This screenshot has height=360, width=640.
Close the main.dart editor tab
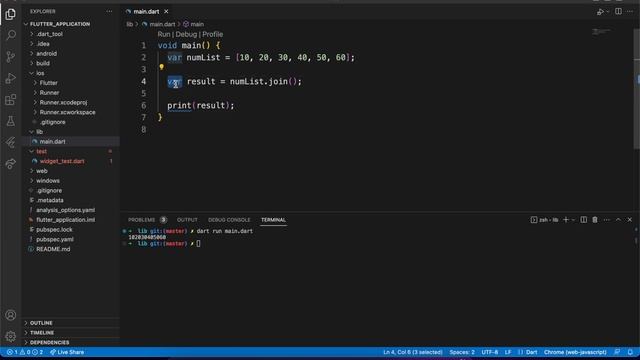click(x=166, y=11)
